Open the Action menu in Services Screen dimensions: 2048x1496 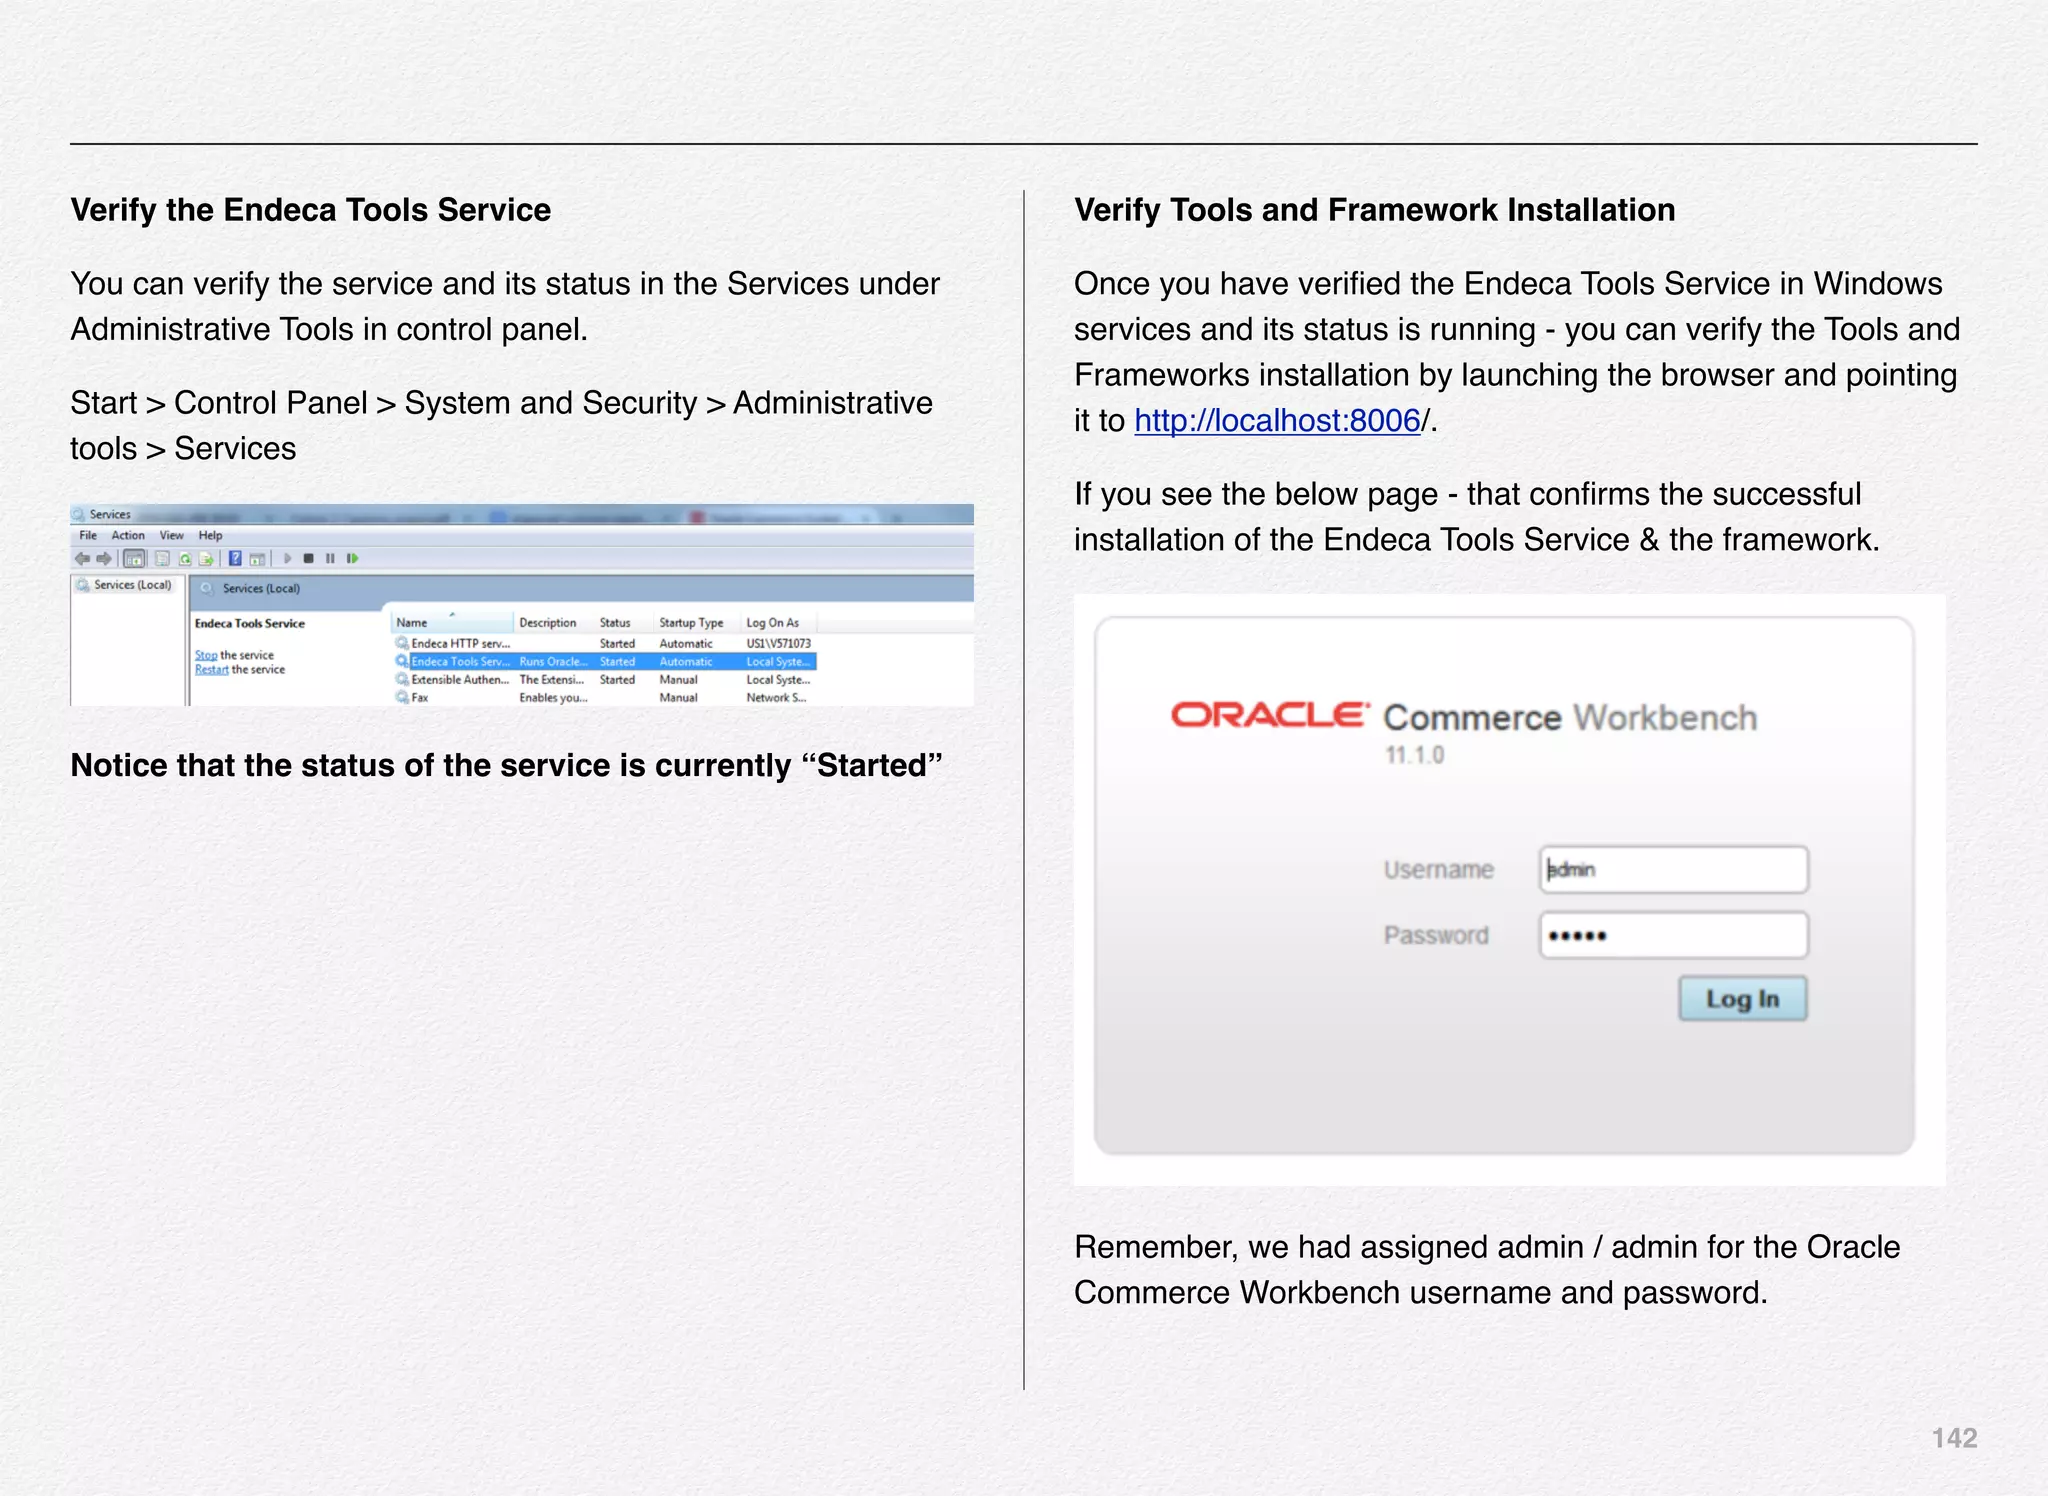point(128,536)
